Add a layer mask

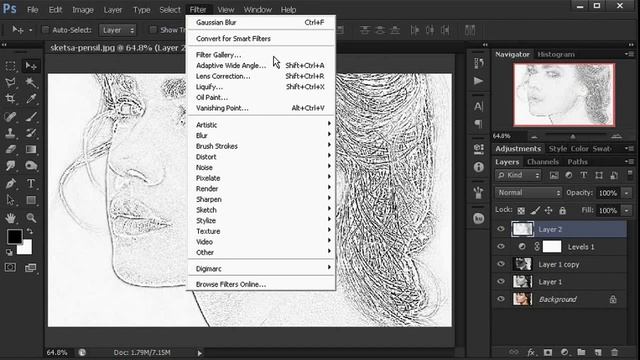pos(548,352)
